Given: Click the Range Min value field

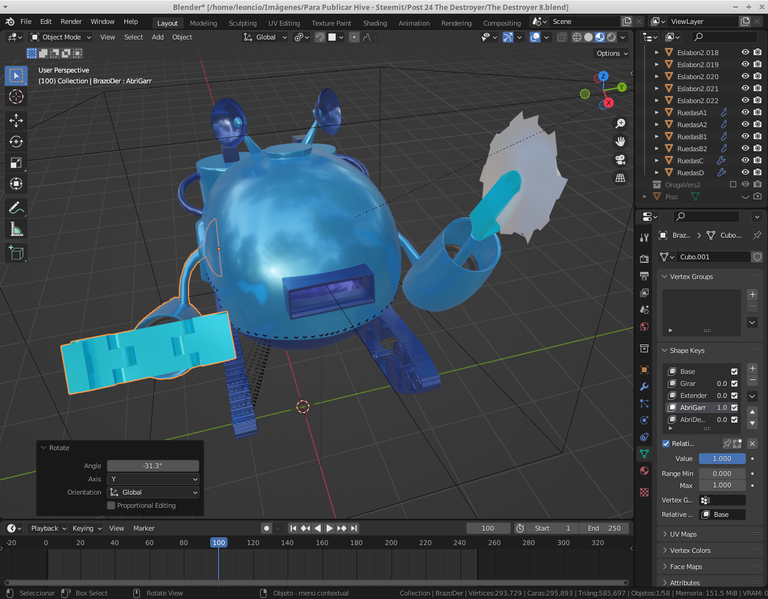Looking at the screenshot, I should [x=722, y=474].
